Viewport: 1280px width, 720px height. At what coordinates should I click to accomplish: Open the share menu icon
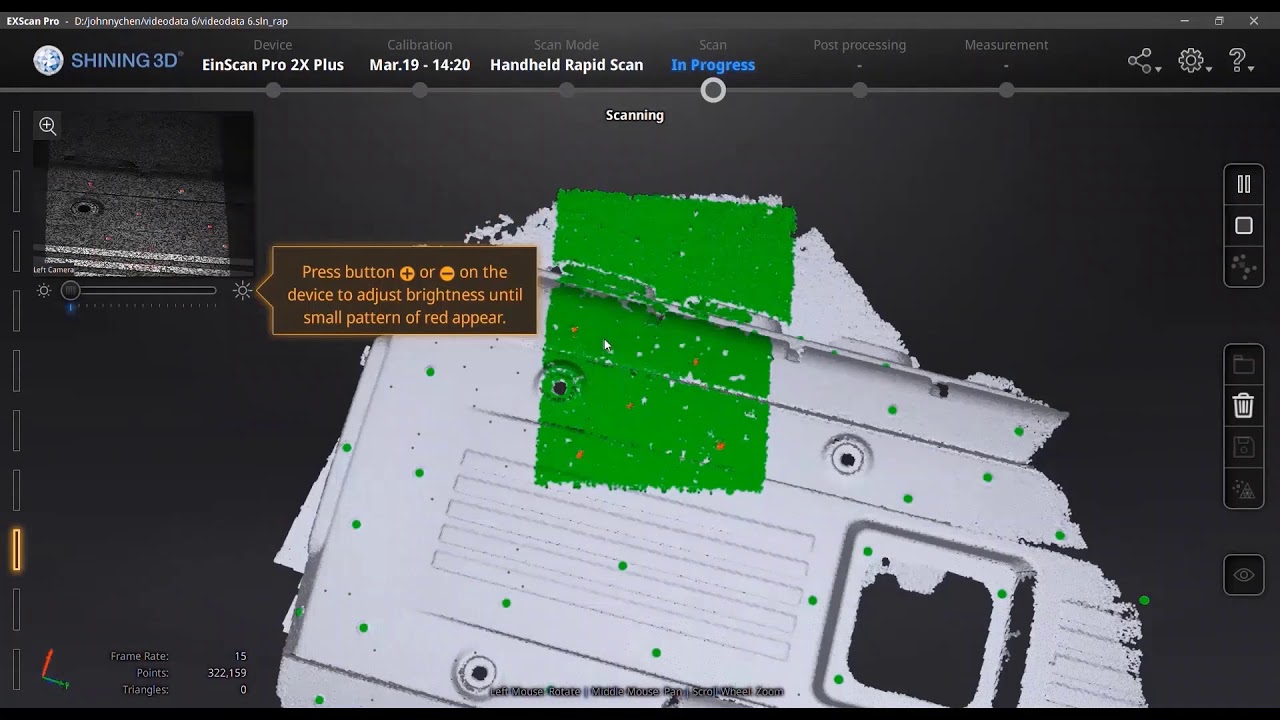(1143, 62)
